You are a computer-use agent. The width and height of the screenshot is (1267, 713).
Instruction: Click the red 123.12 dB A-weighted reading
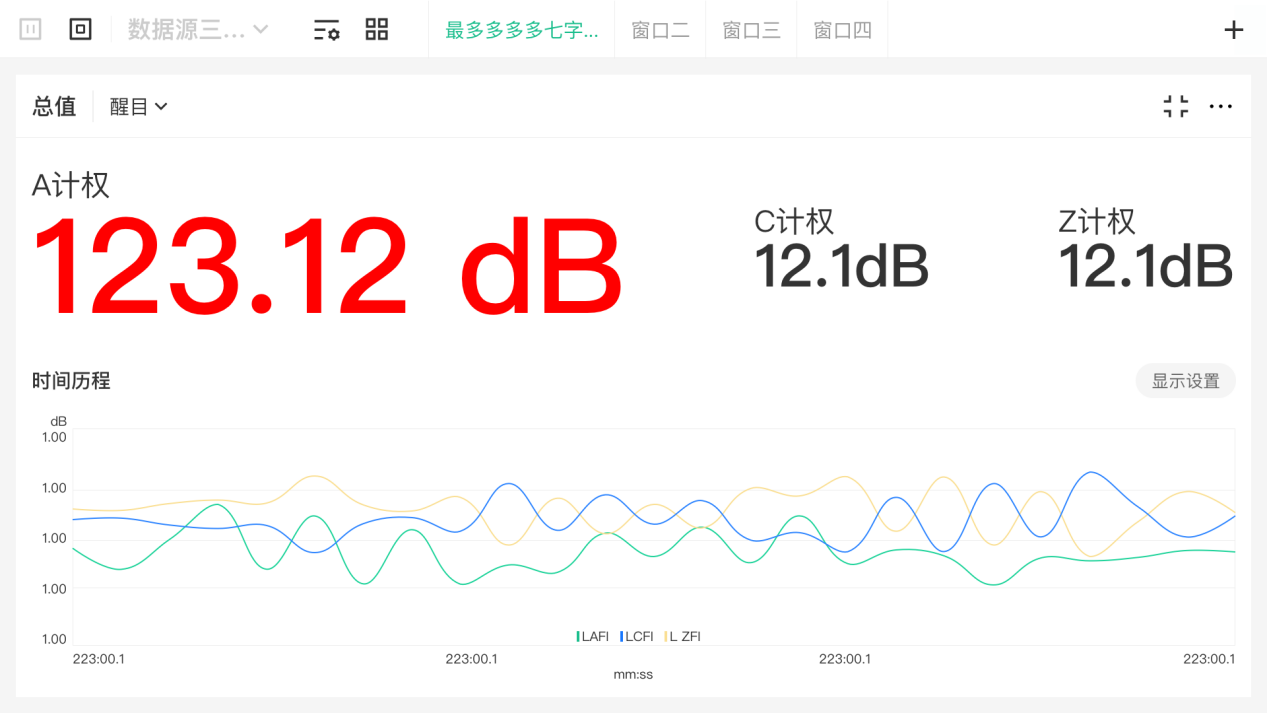coord(327,265)
